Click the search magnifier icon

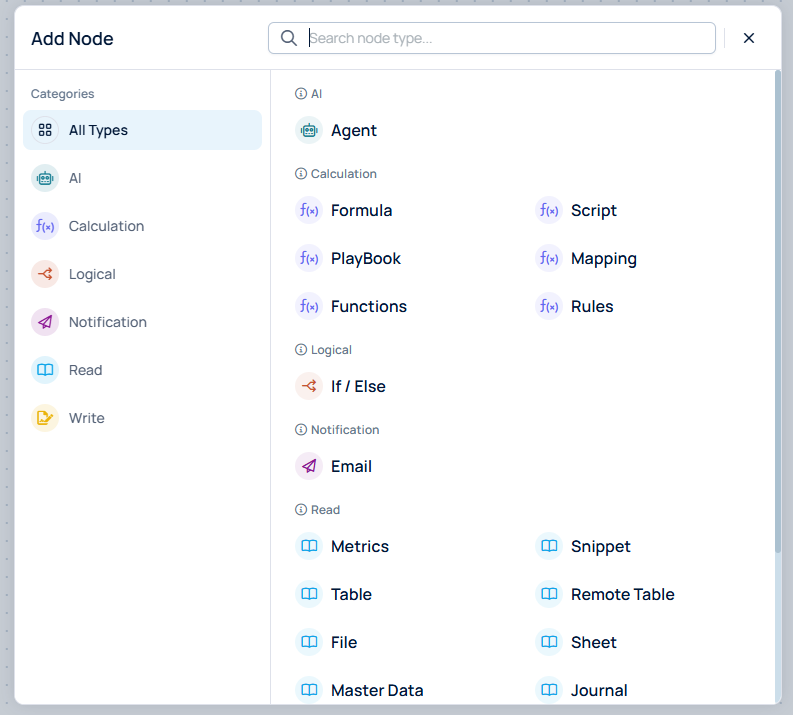point(289,38)
